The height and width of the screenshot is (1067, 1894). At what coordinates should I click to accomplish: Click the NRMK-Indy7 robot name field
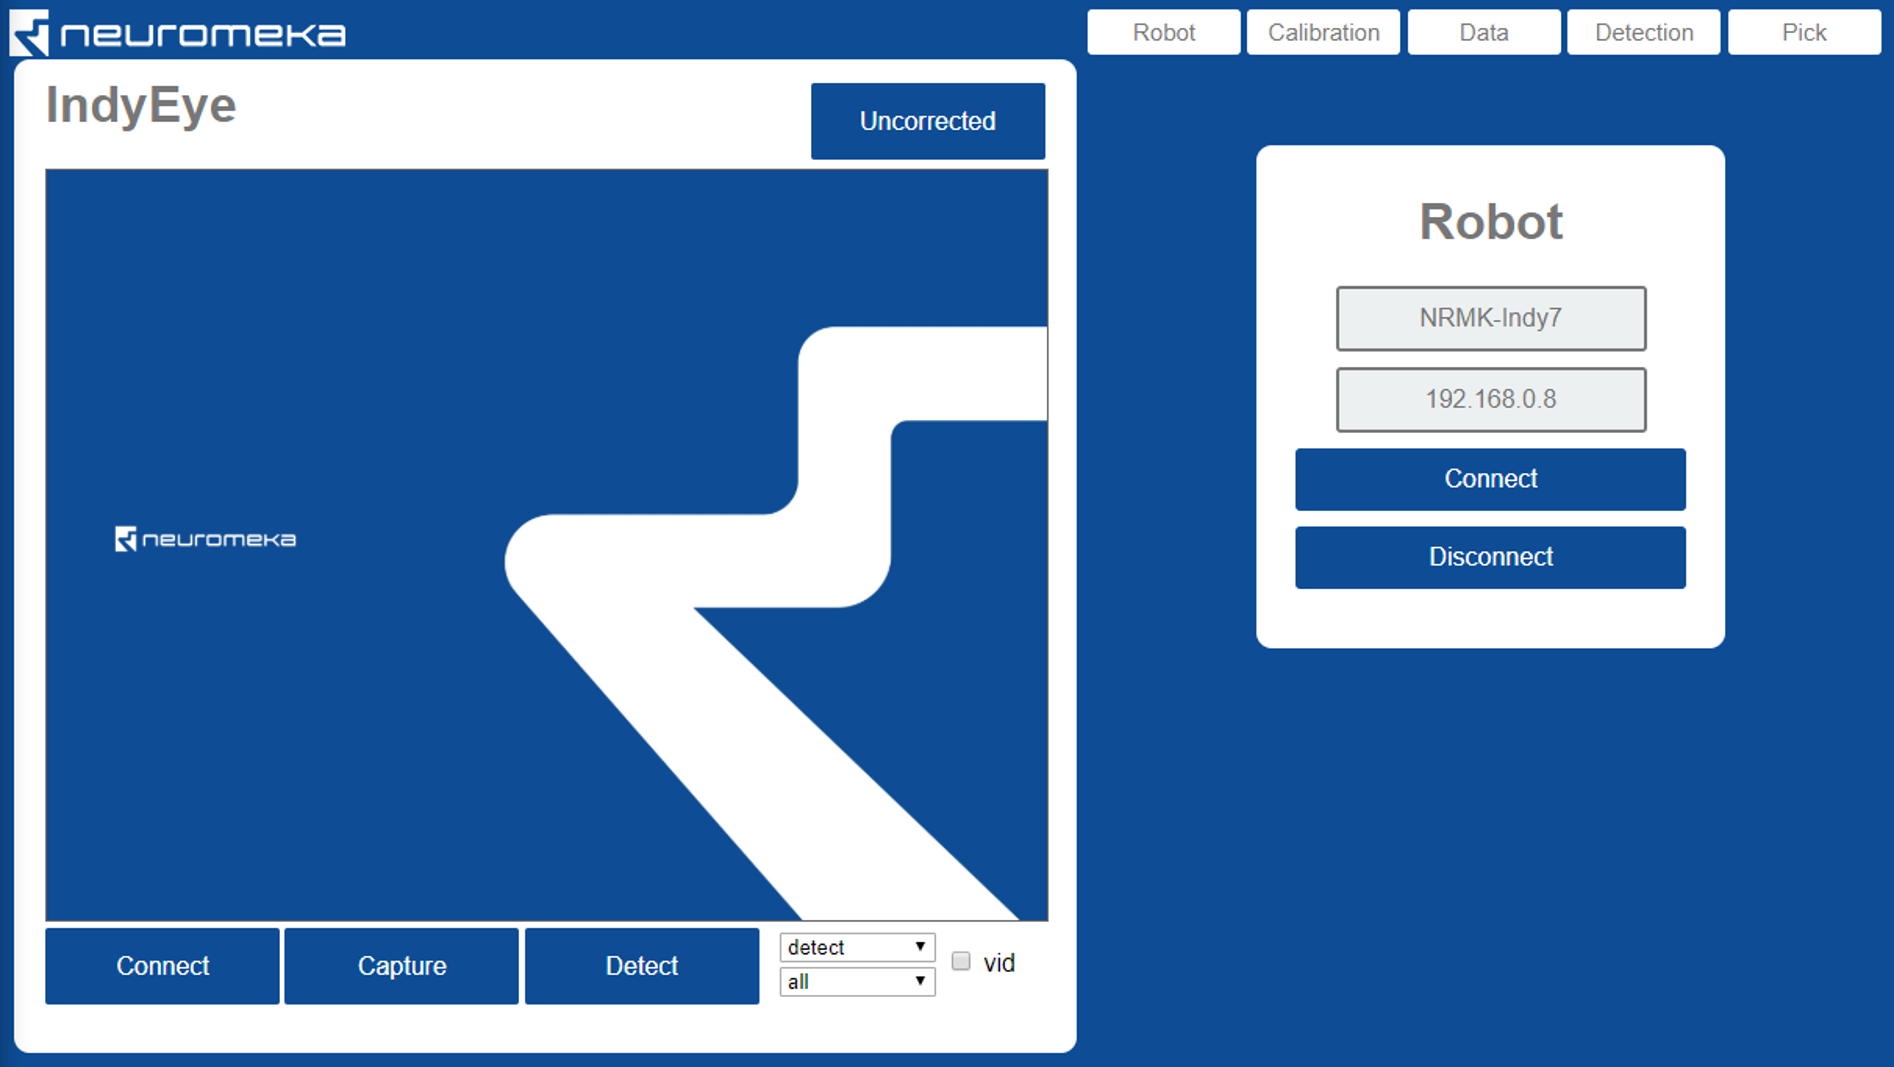pos(1491,318)
